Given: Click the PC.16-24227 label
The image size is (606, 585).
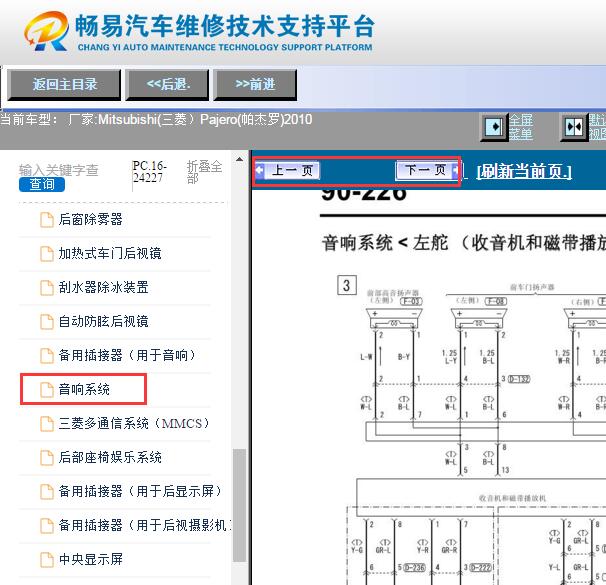Looking at the screenshot, I should 150,172.
